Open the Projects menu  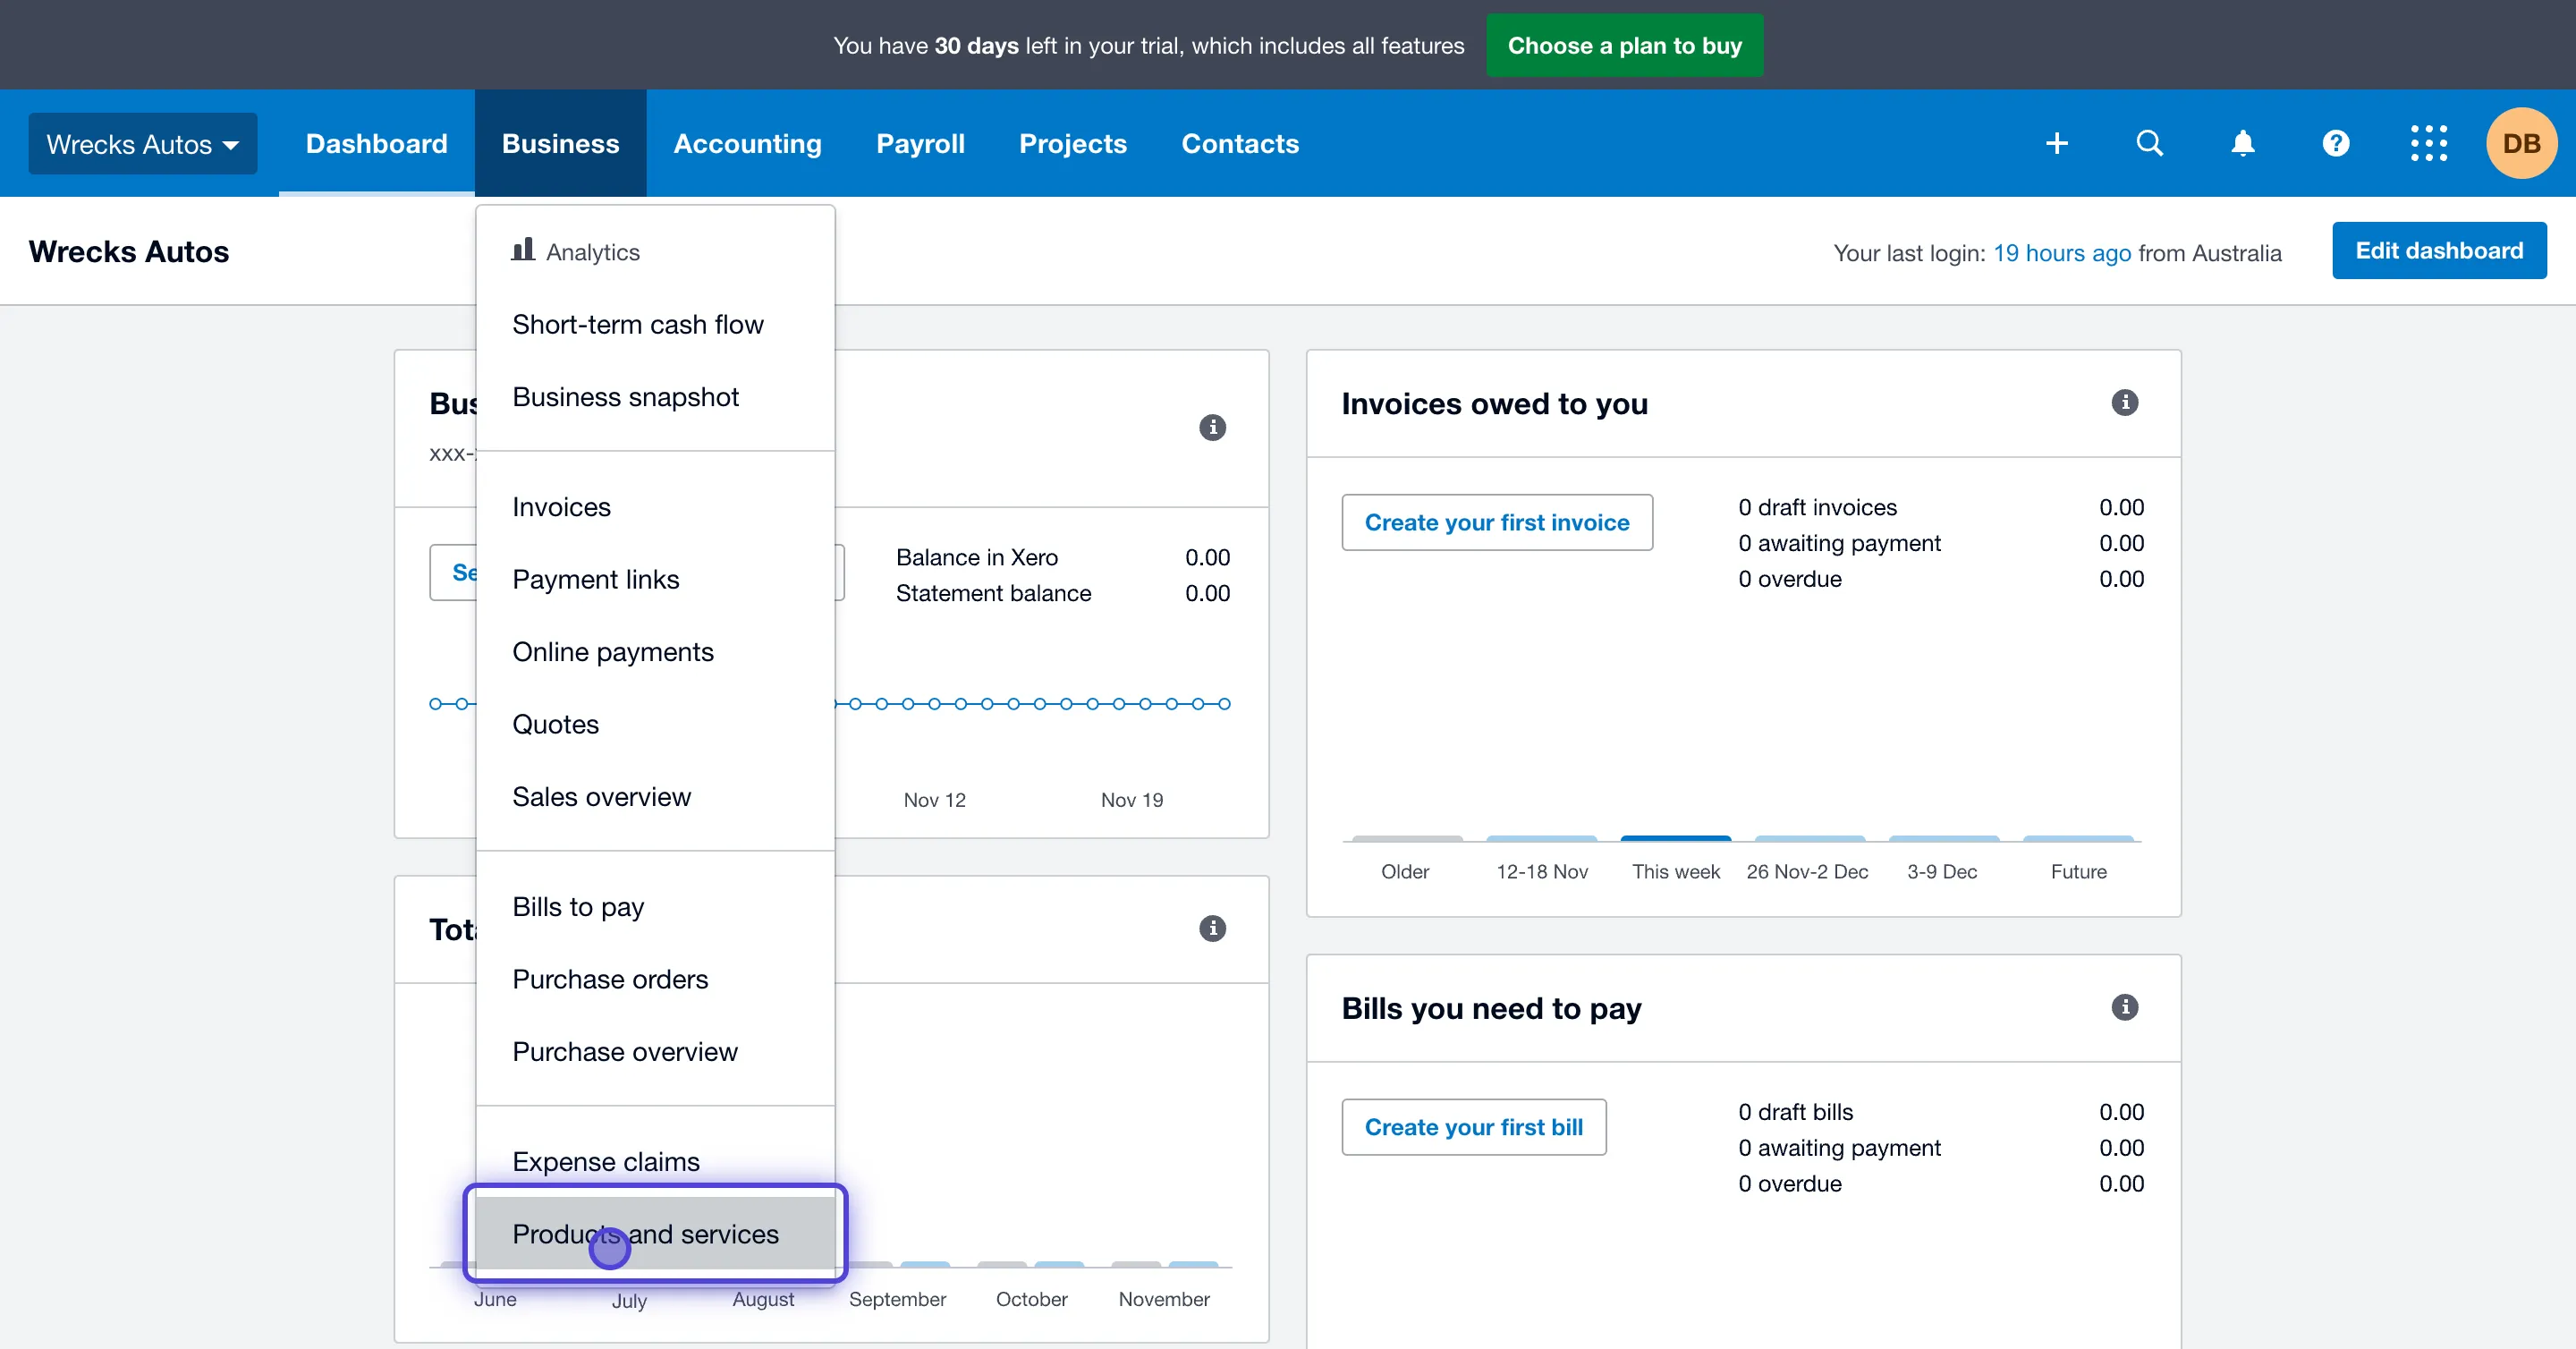(x=1072, y=143)
